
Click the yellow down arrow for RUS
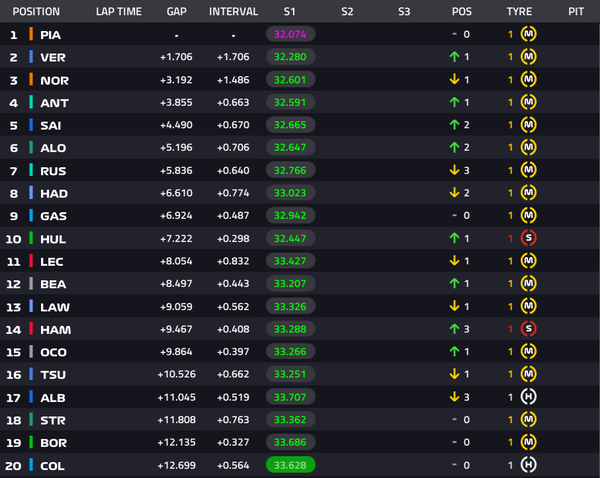(454, 170)
